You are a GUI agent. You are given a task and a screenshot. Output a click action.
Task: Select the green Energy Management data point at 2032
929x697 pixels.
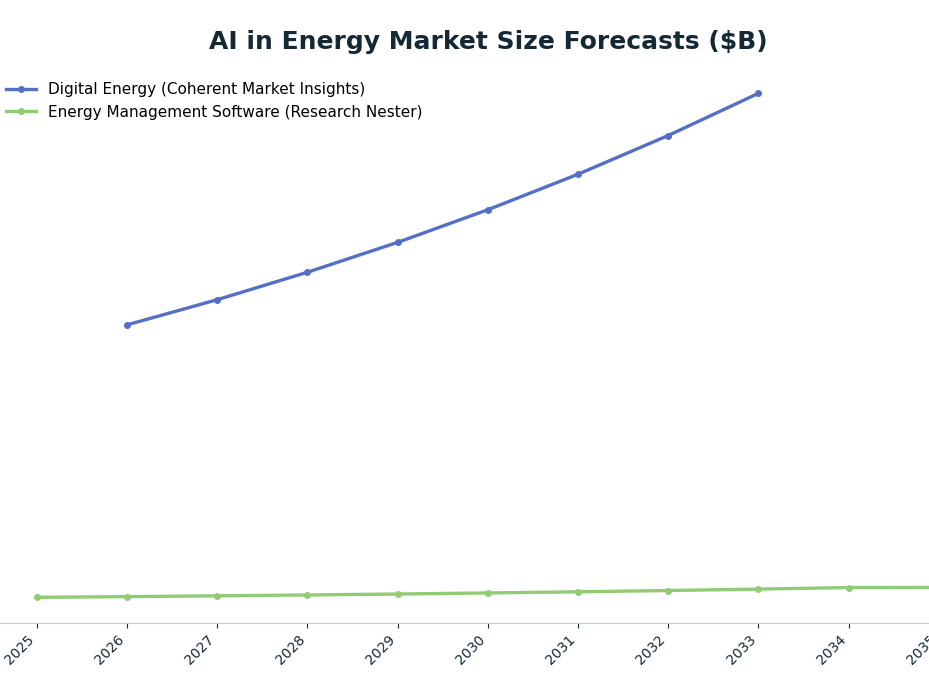tap(668, 591)
